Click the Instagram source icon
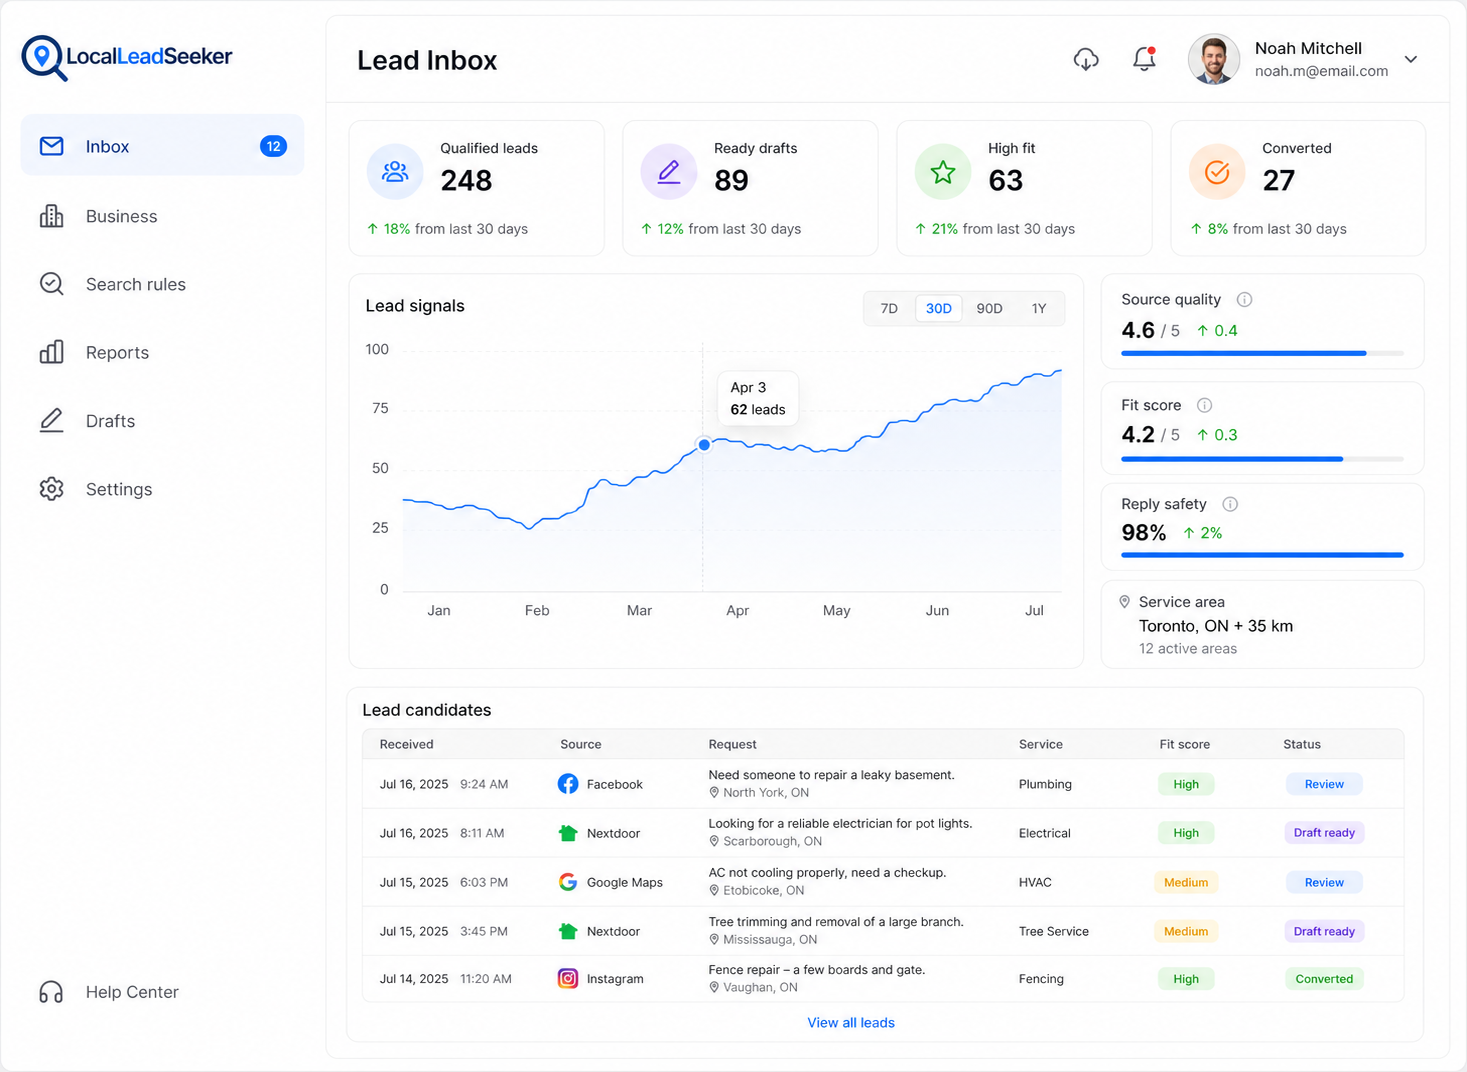Image resolution: width=1467 pixels, height=1072 pixels. tap(568, 979)
